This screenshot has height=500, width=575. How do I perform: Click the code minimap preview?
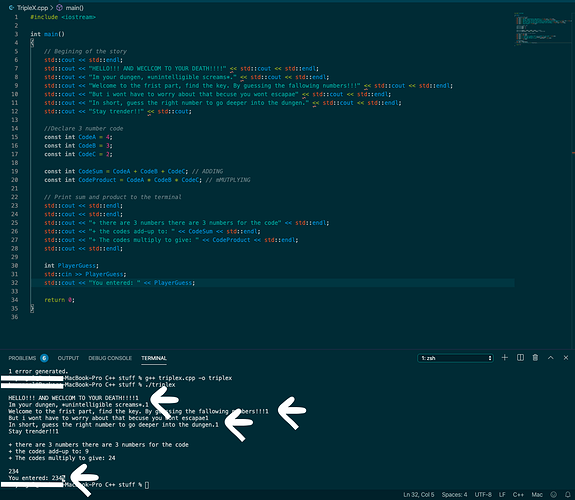tap(543, 29)
